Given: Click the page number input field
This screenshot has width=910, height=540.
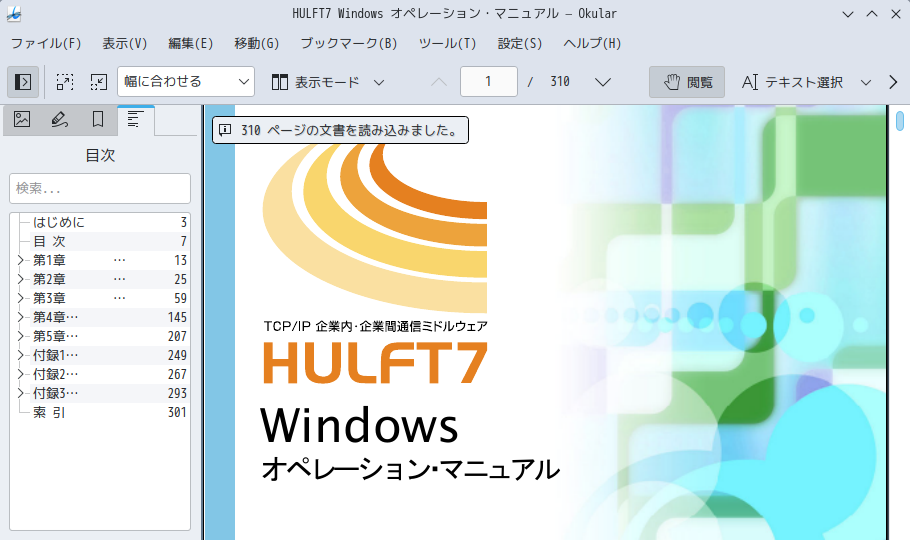Looking at the screenshot, I should (x=489, y=81).
